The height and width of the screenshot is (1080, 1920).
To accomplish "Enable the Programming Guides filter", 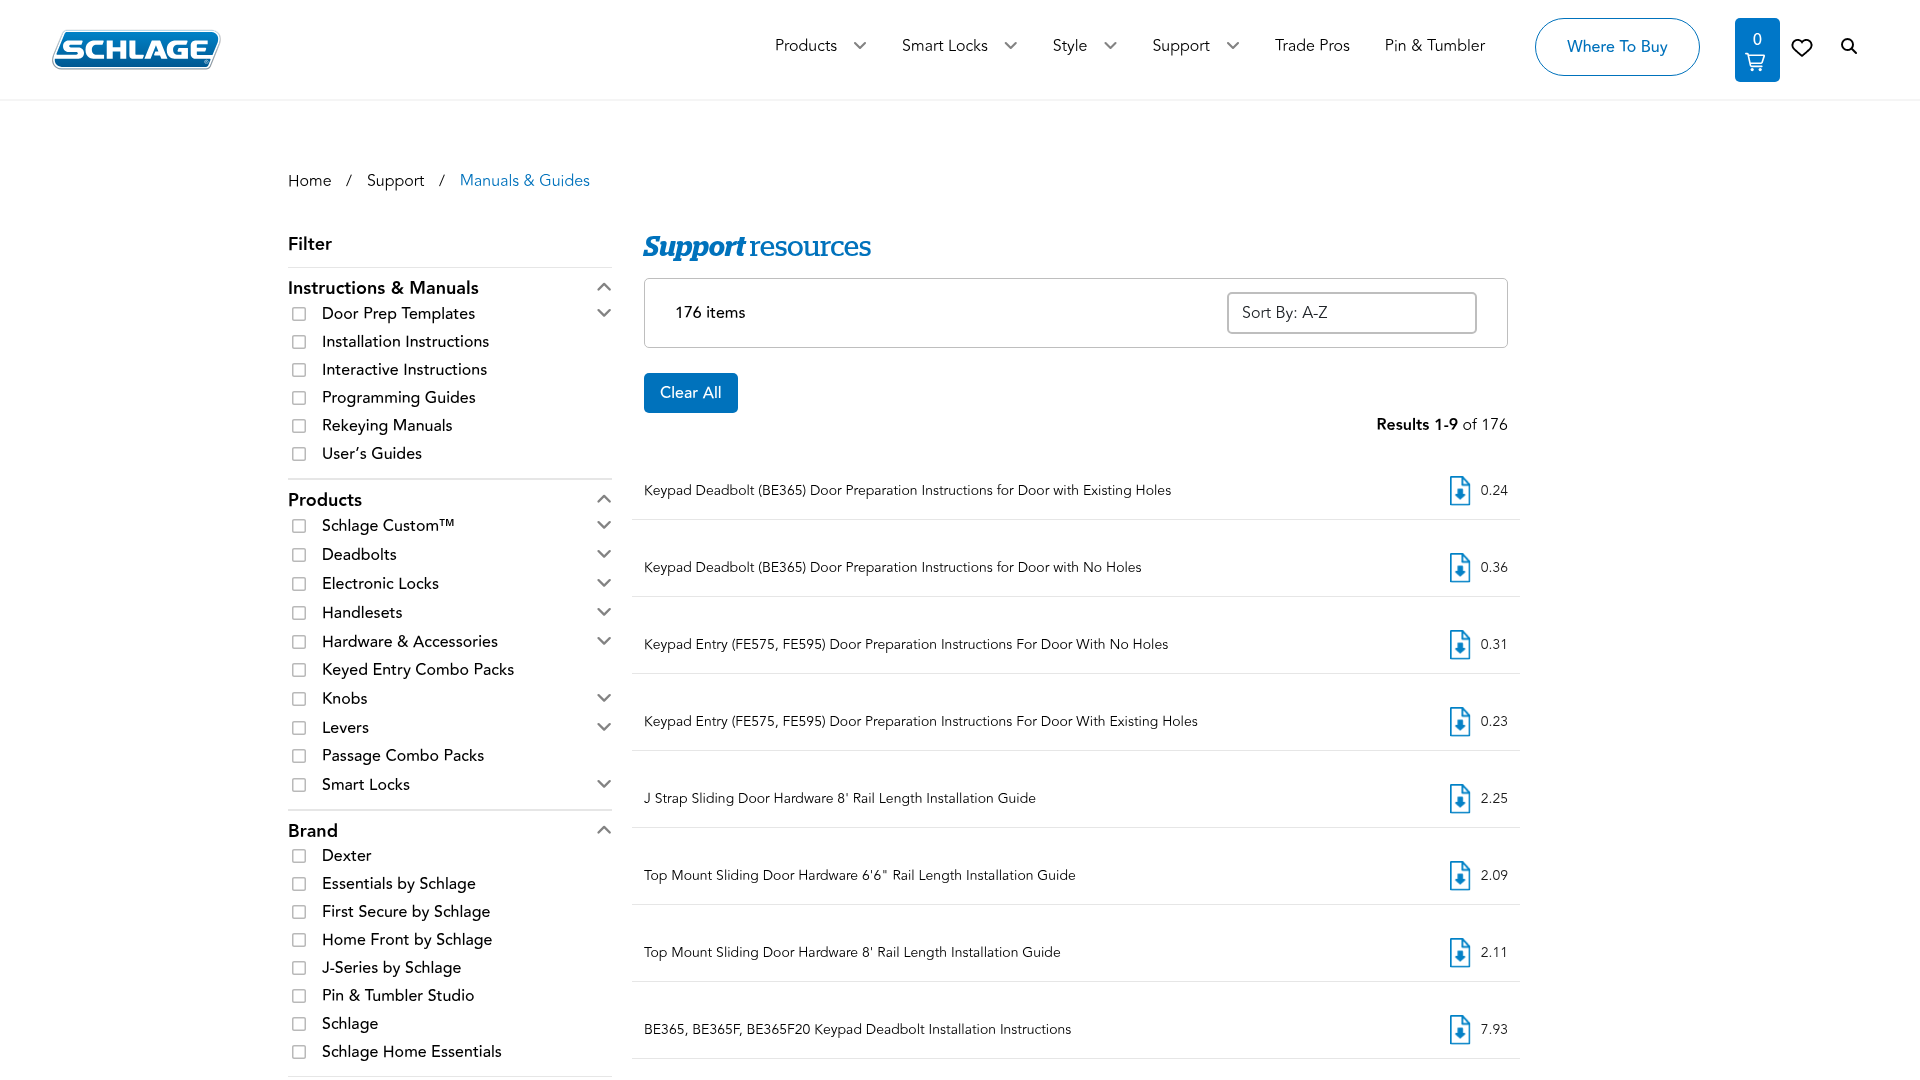I will (x=299, y=398).
